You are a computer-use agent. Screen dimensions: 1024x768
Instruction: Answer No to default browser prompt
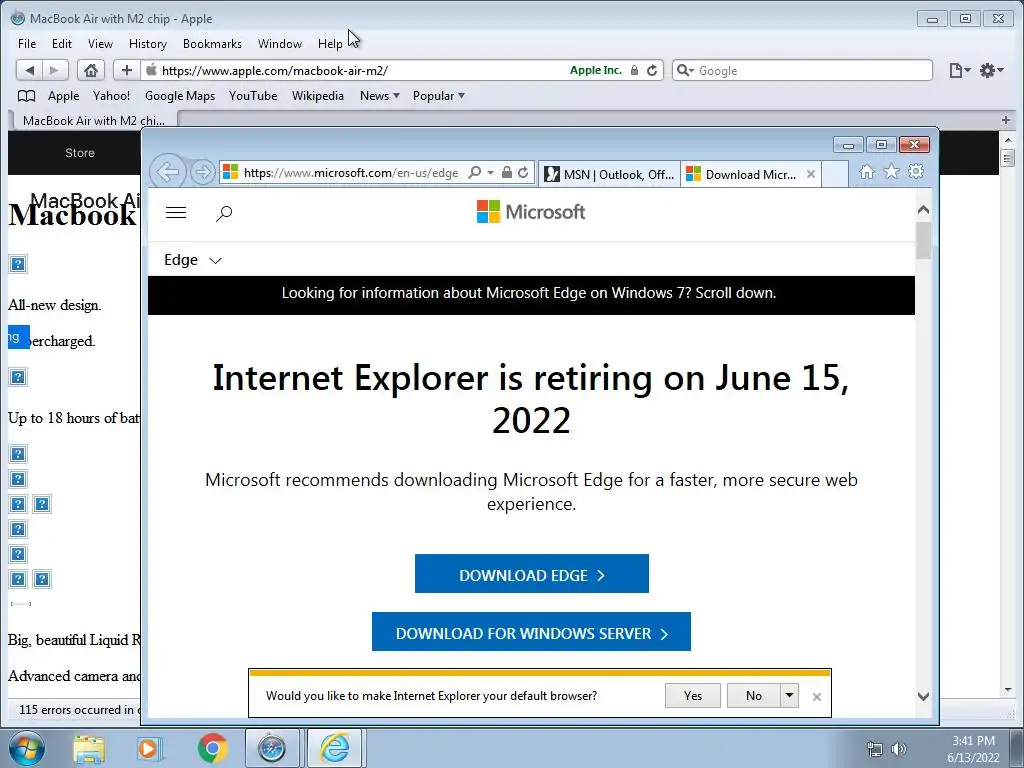tap(754, 696)
